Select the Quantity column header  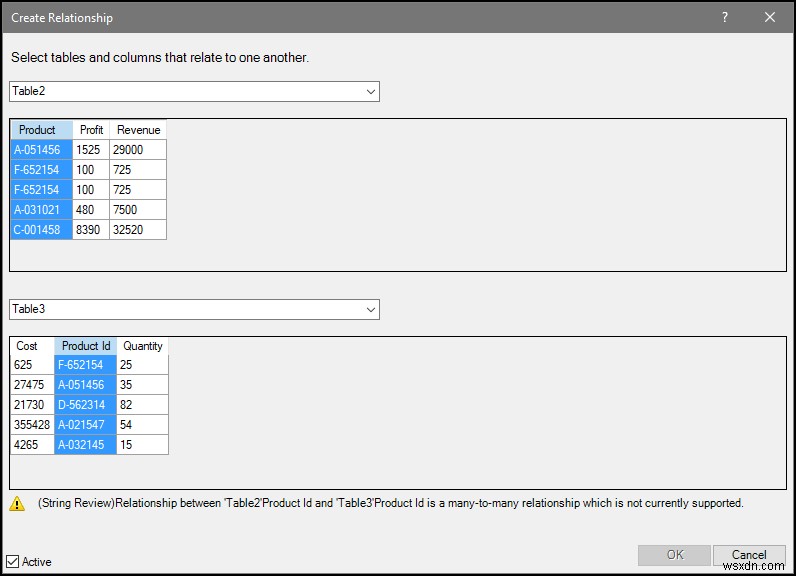pos(143,346)
